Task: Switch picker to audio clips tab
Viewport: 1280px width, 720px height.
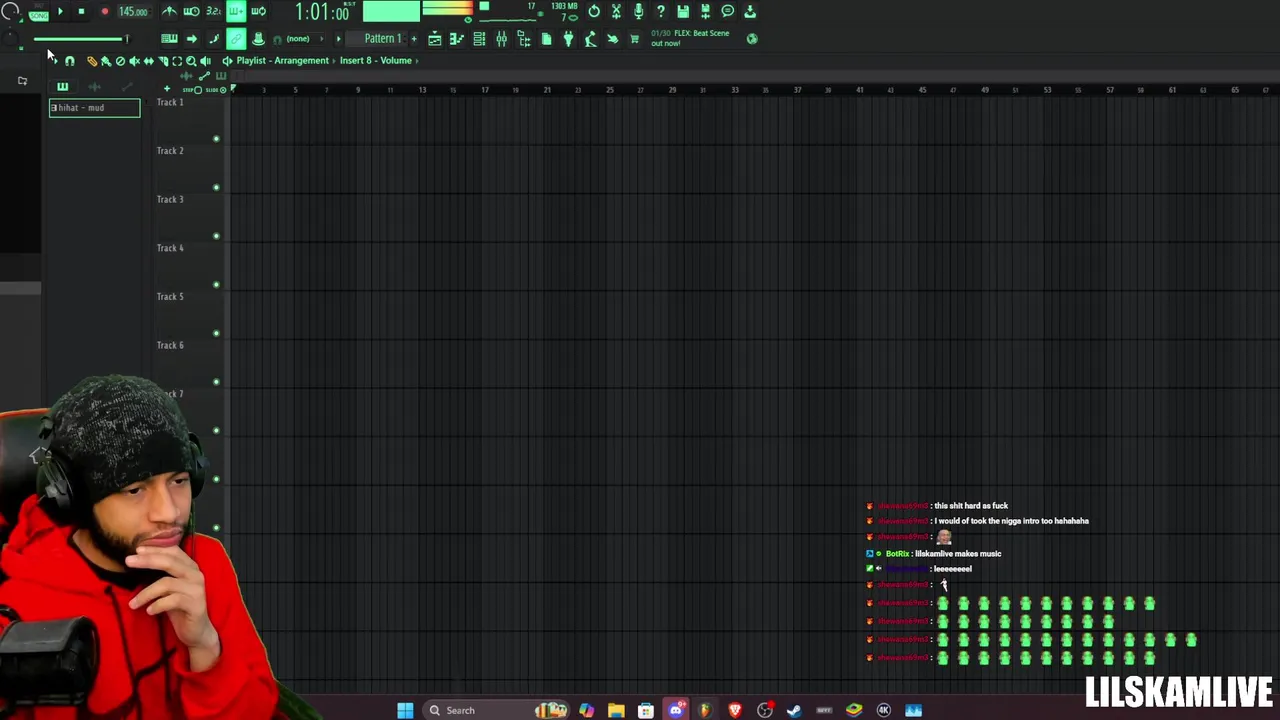Action: (94, 87)
